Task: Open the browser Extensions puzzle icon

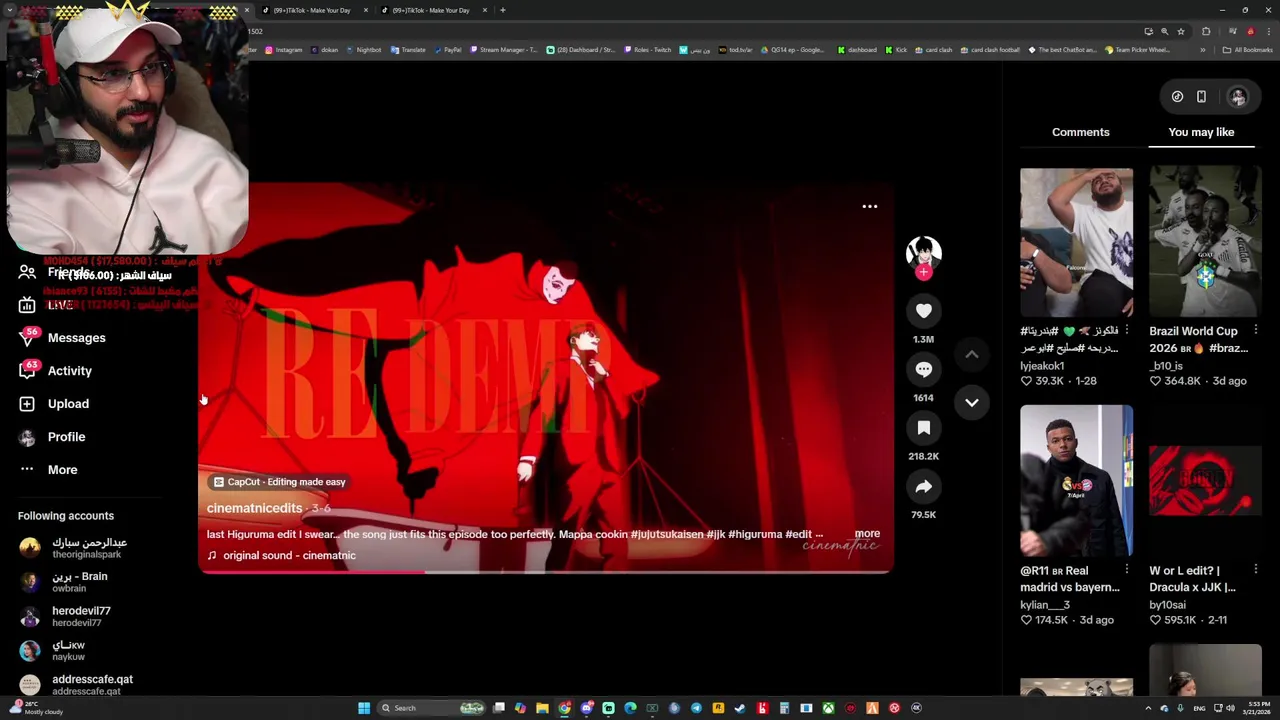Action: (x=1206, y=31)
